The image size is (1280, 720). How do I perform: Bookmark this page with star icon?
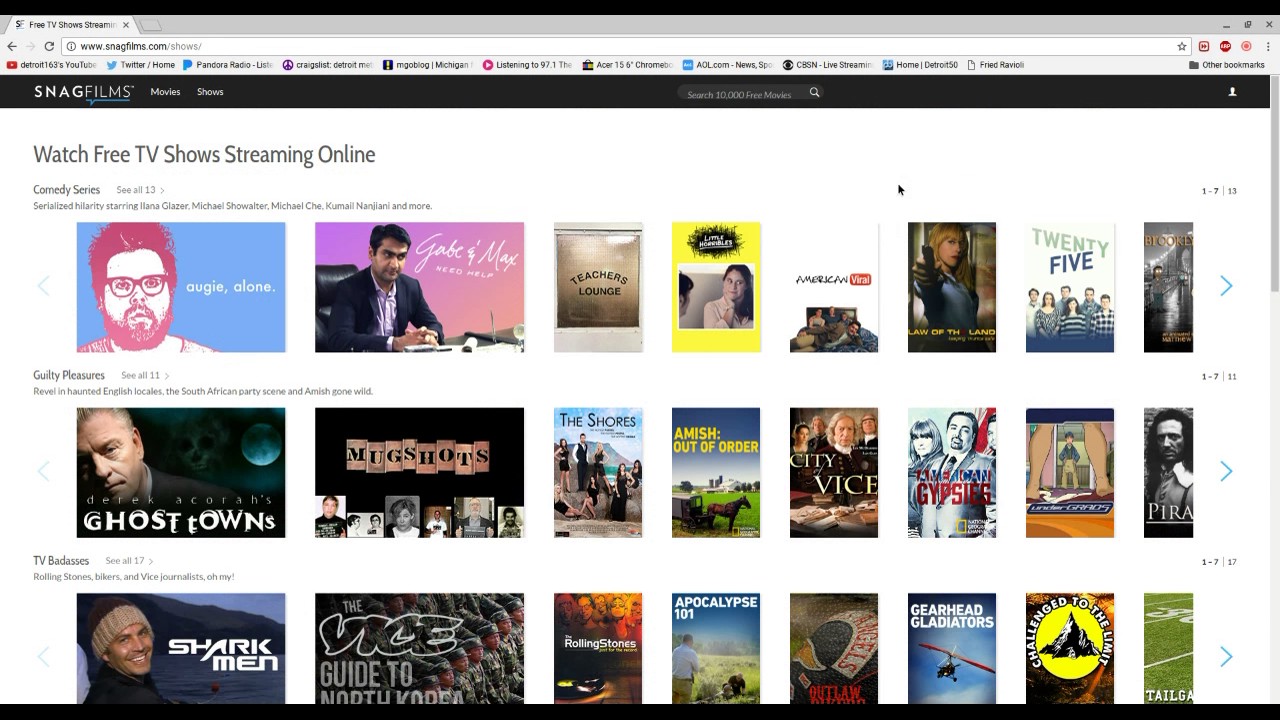point(1182,46)
